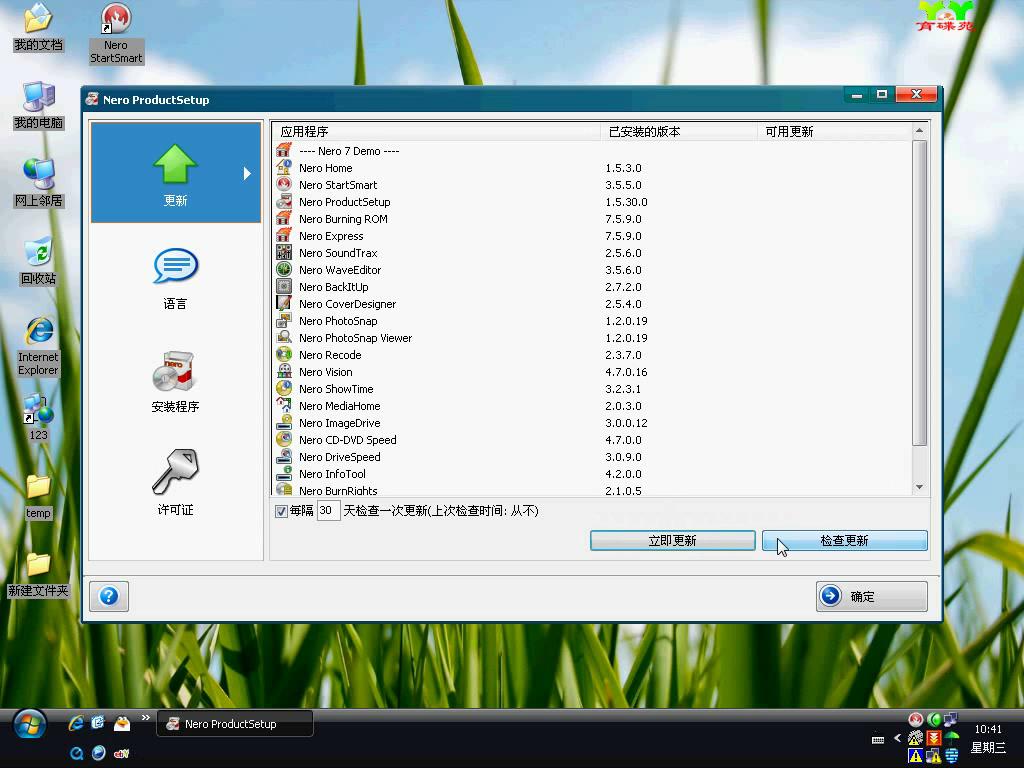Select the temp folder on desktop
Image resolution: width=1024 pixels, height=768 pixels.
click(x=39, y=496)
